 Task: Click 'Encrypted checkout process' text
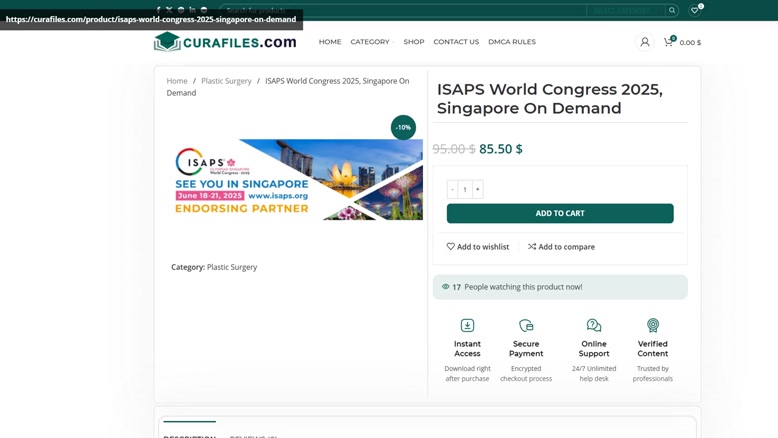[x=526, y=374]
